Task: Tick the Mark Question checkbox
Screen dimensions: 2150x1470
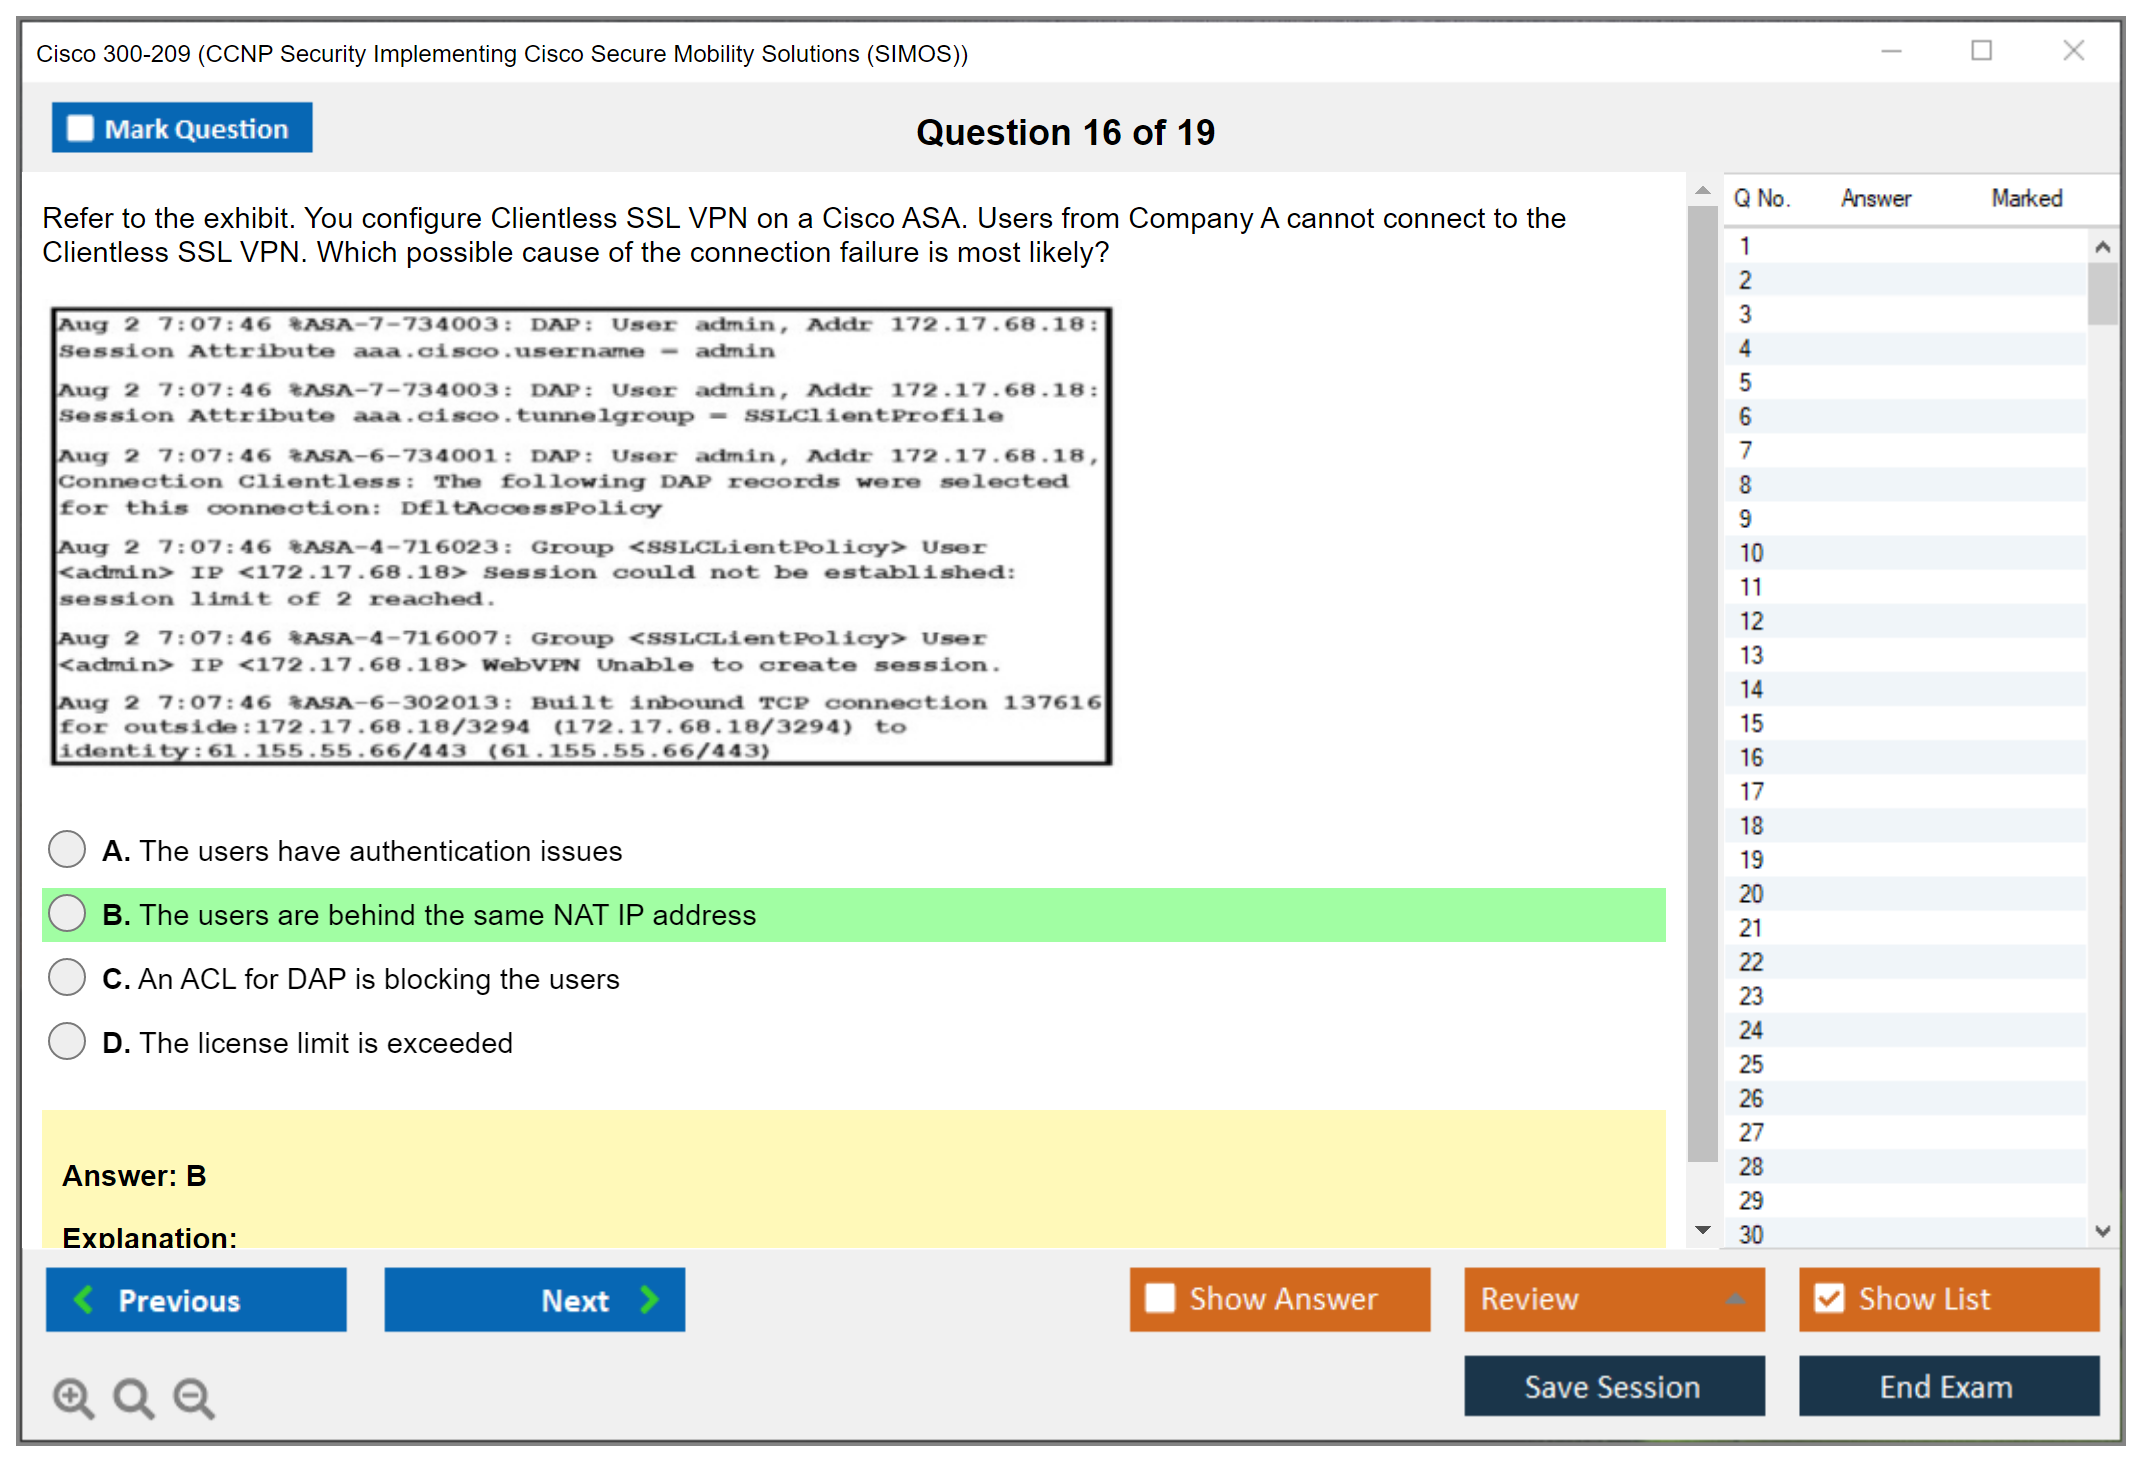Action: click(x=80, y=129)
